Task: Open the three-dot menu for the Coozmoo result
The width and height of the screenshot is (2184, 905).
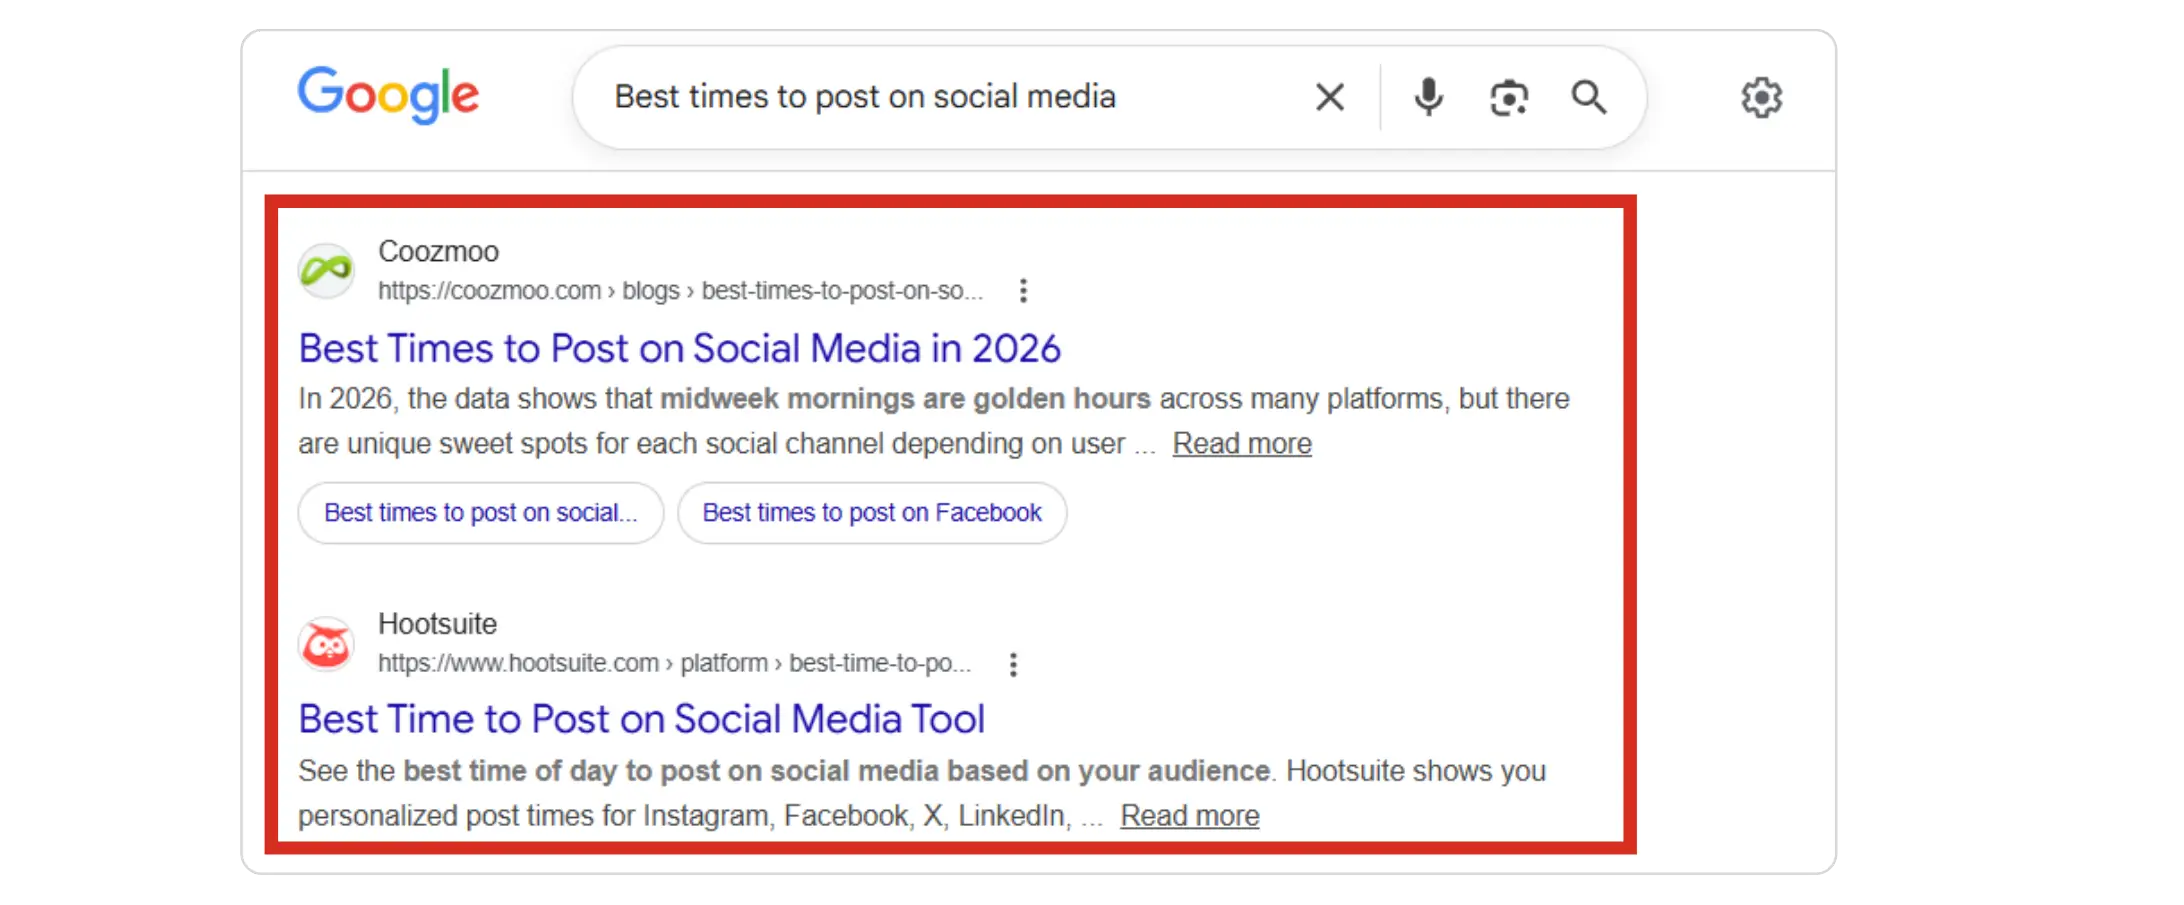Action: pyautogui.click(x=1022, y=291)
